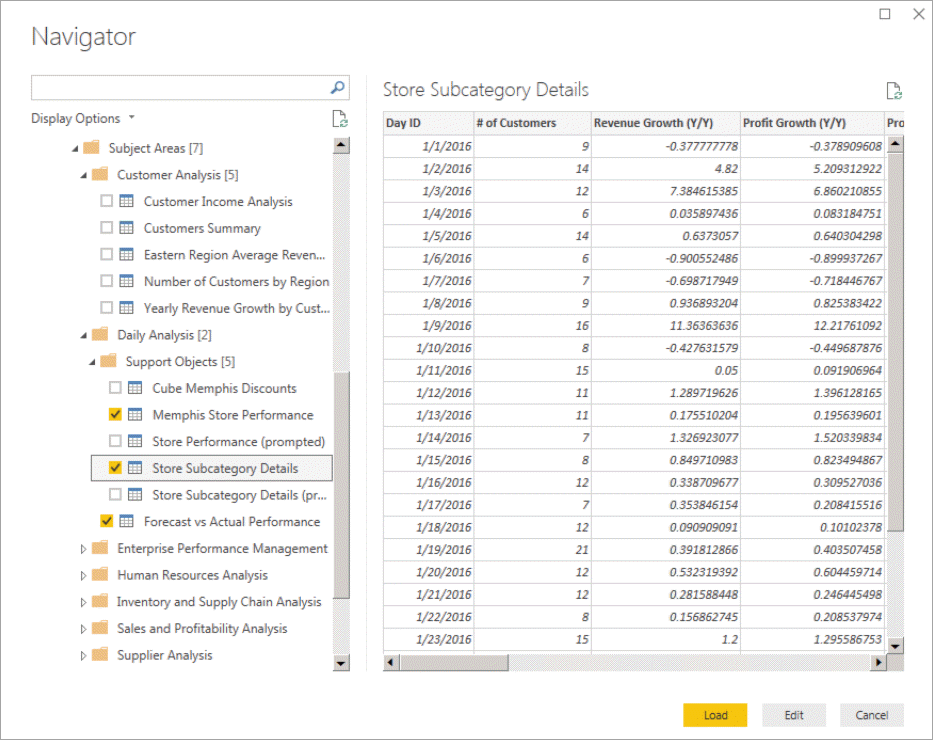The height and width of the screenshot is (740, 933).
Task: Click the Supplier Analysis folder icon
Action: 100,656
